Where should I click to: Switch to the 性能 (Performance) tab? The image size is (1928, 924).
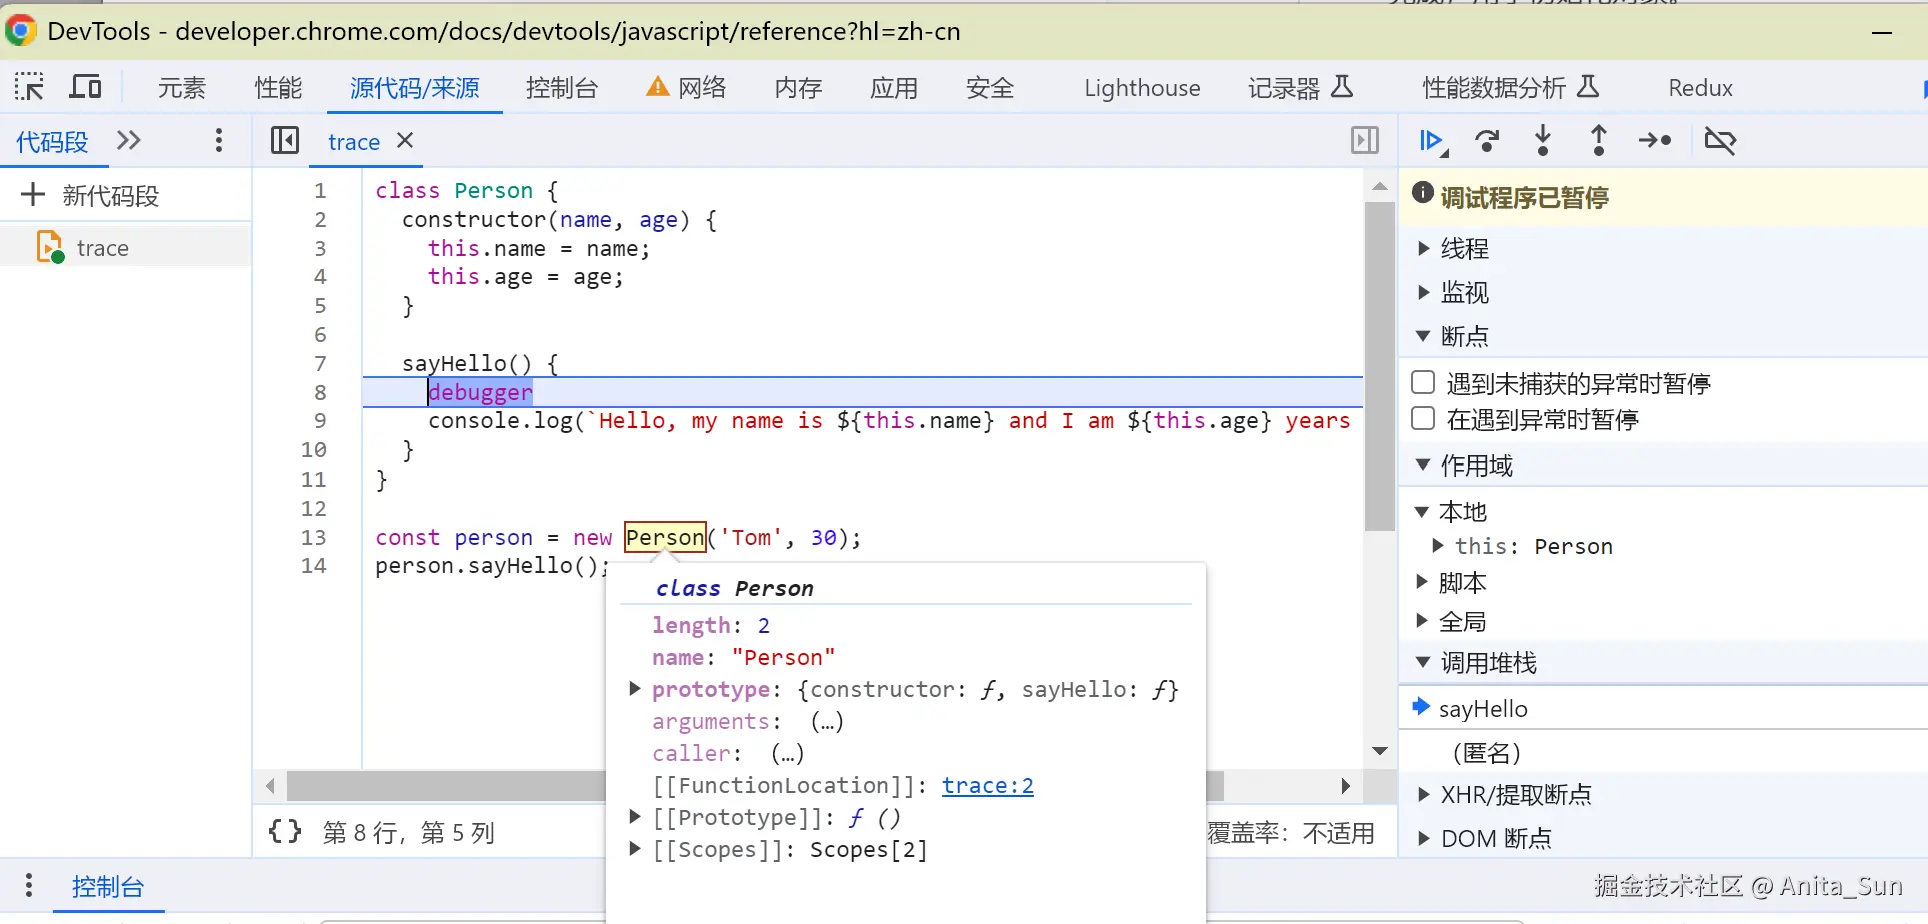tap(278, 88)
